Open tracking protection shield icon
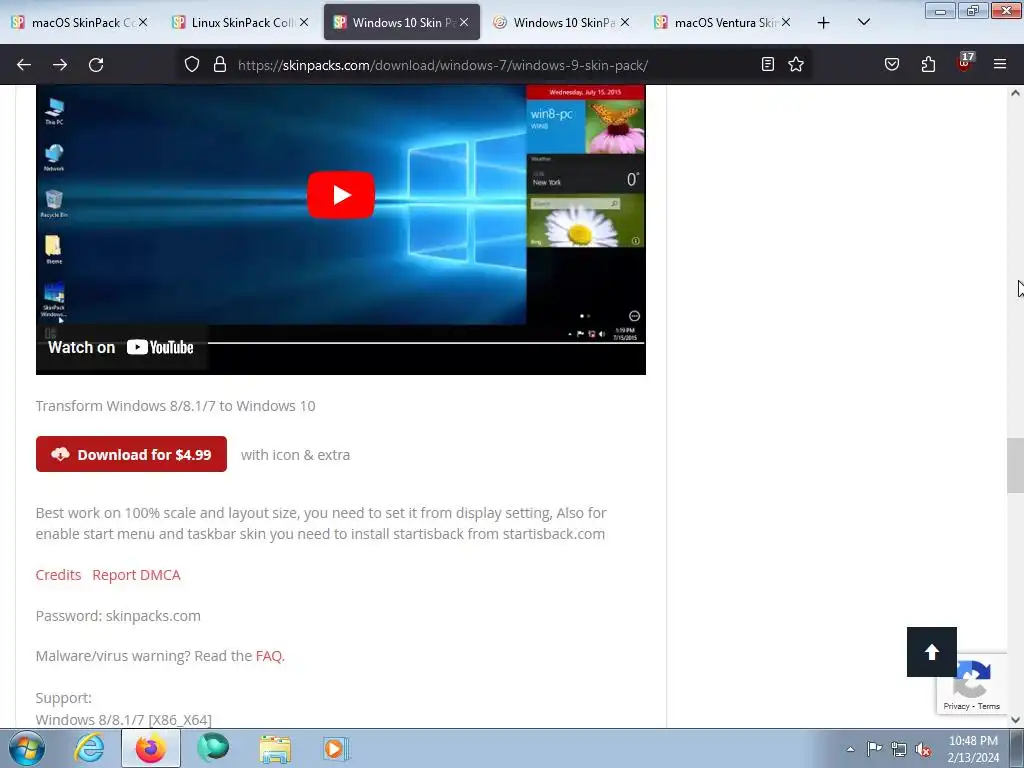The height and width of the screenshot is (768, 1024). [191, 65]
